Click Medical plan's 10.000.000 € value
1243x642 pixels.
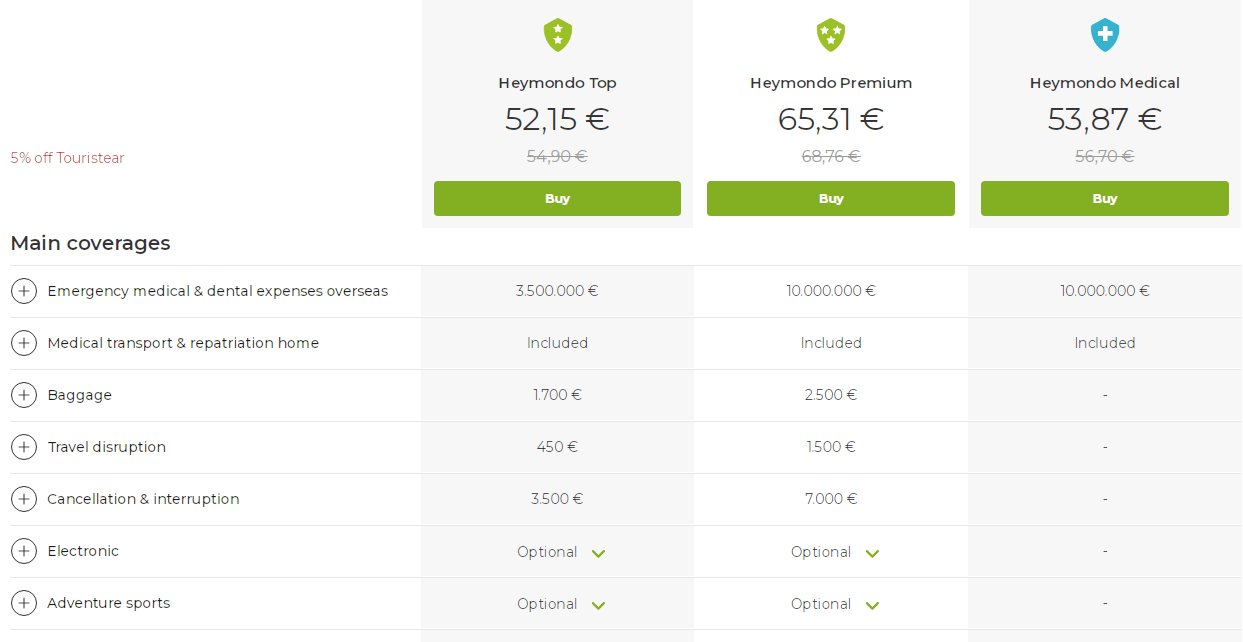click(x=1105, y=291)
